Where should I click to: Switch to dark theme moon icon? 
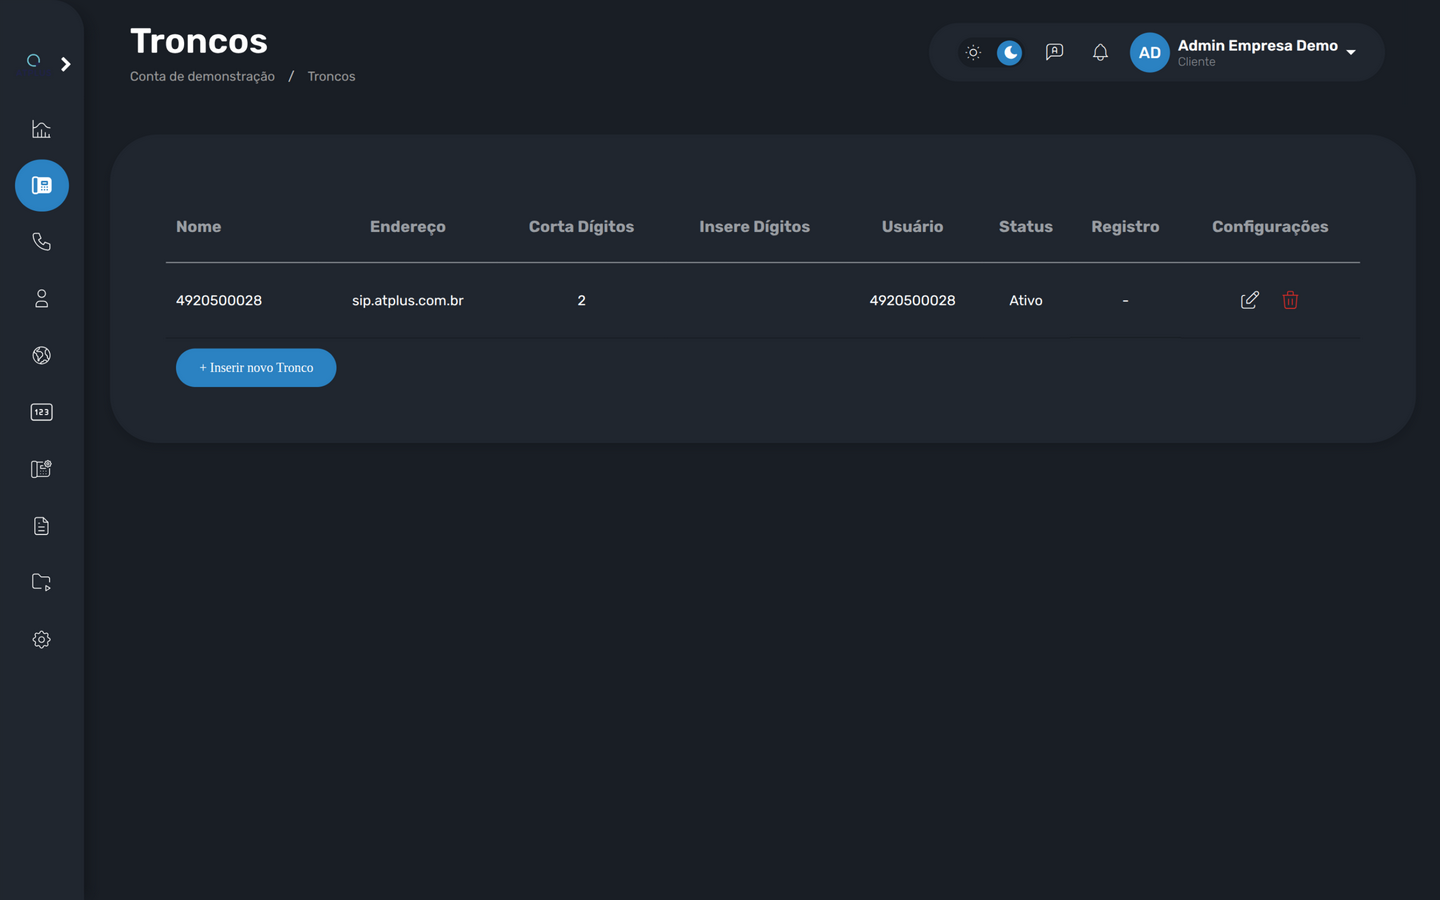[x=1010, y=52]
